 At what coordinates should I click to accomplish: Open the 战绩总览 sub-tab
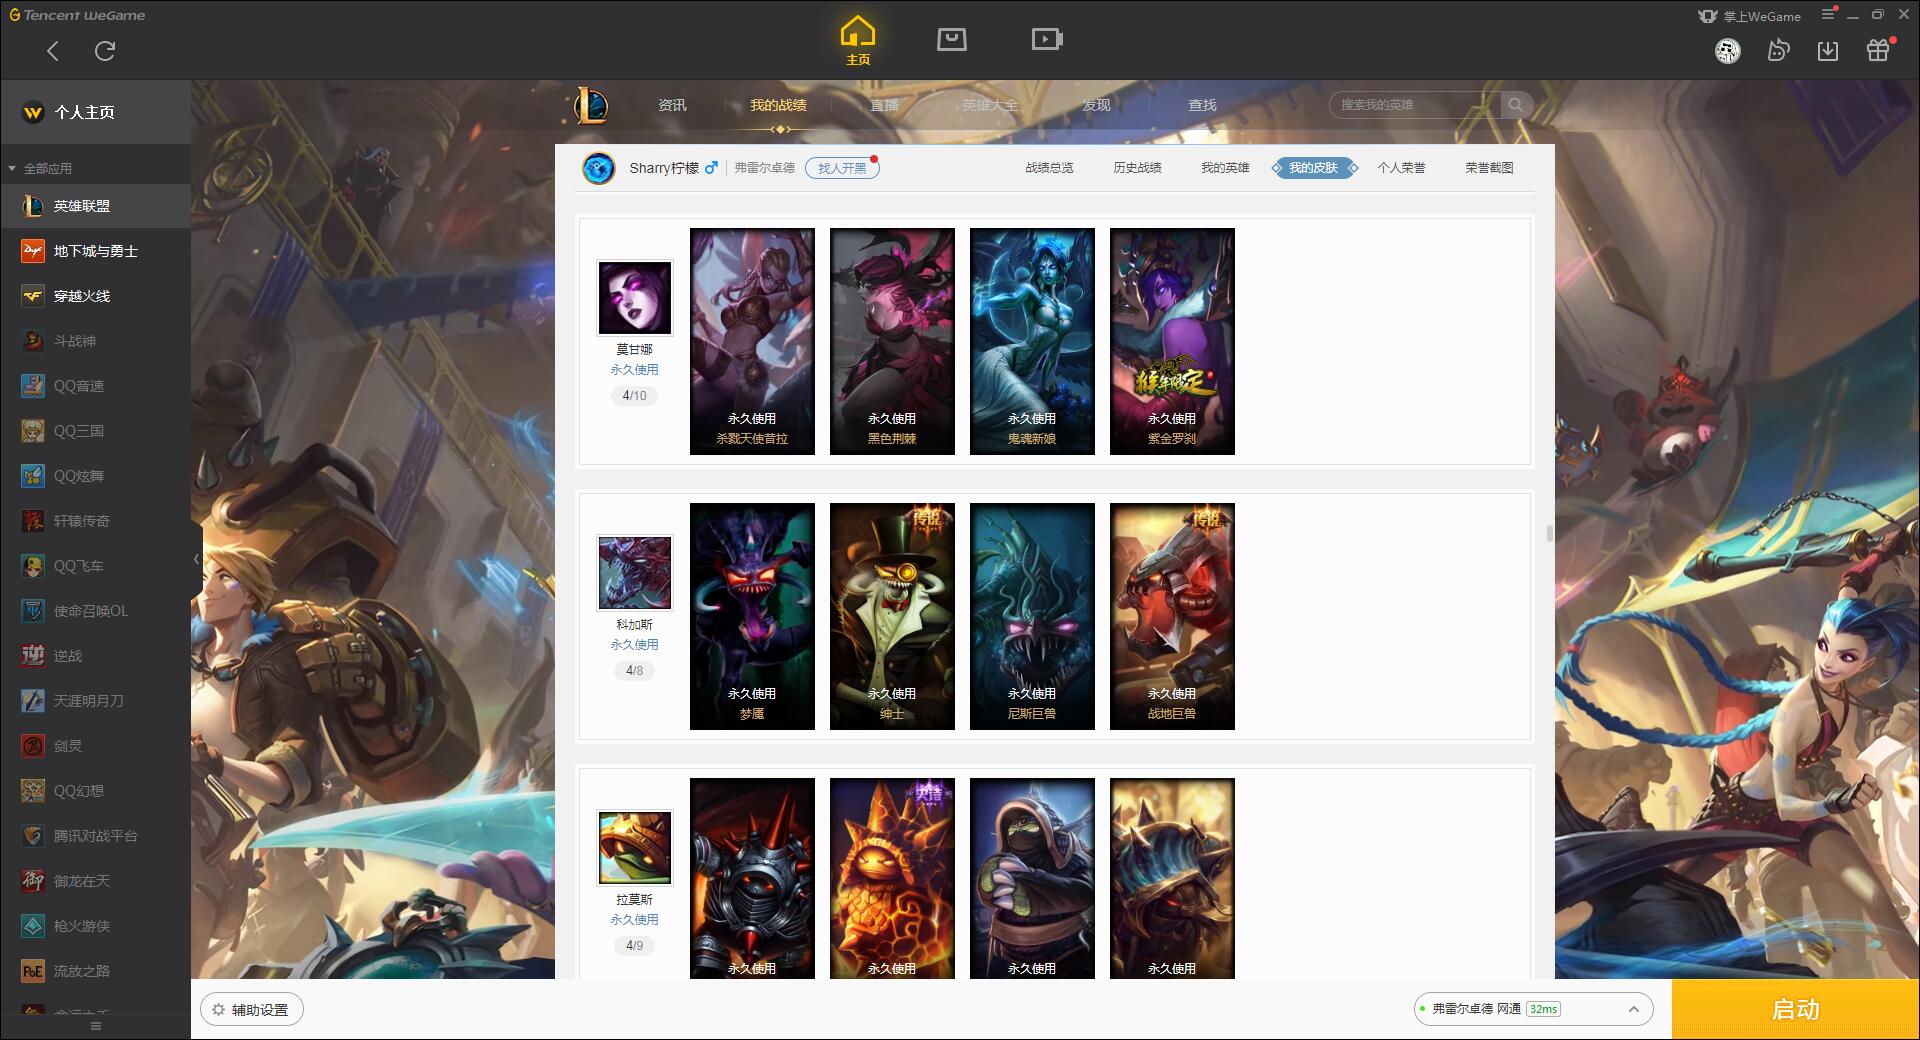(1049, 168)
